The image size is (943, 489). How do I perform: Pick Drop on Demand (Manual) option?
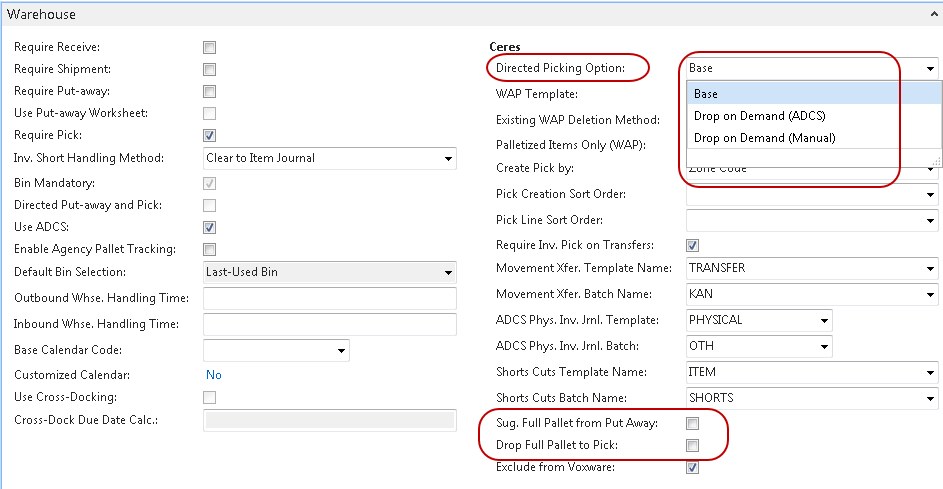764,138
